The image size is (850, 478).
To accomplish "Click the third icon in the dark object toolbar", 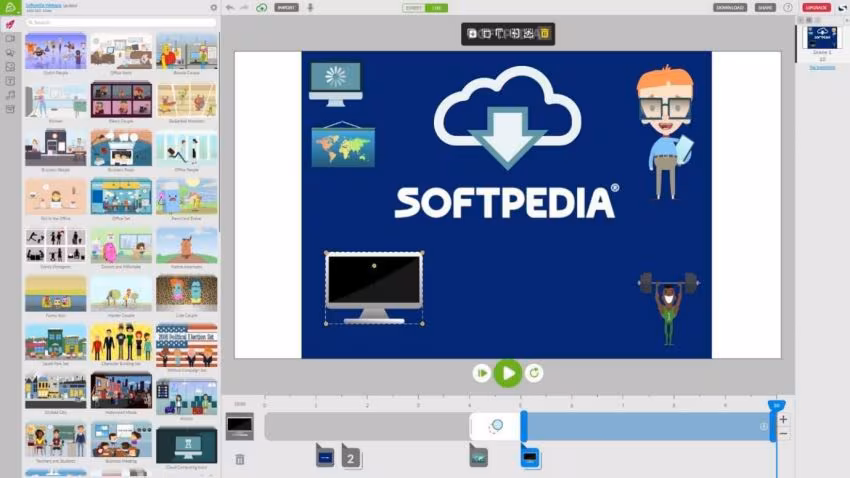I will [500, 34].
